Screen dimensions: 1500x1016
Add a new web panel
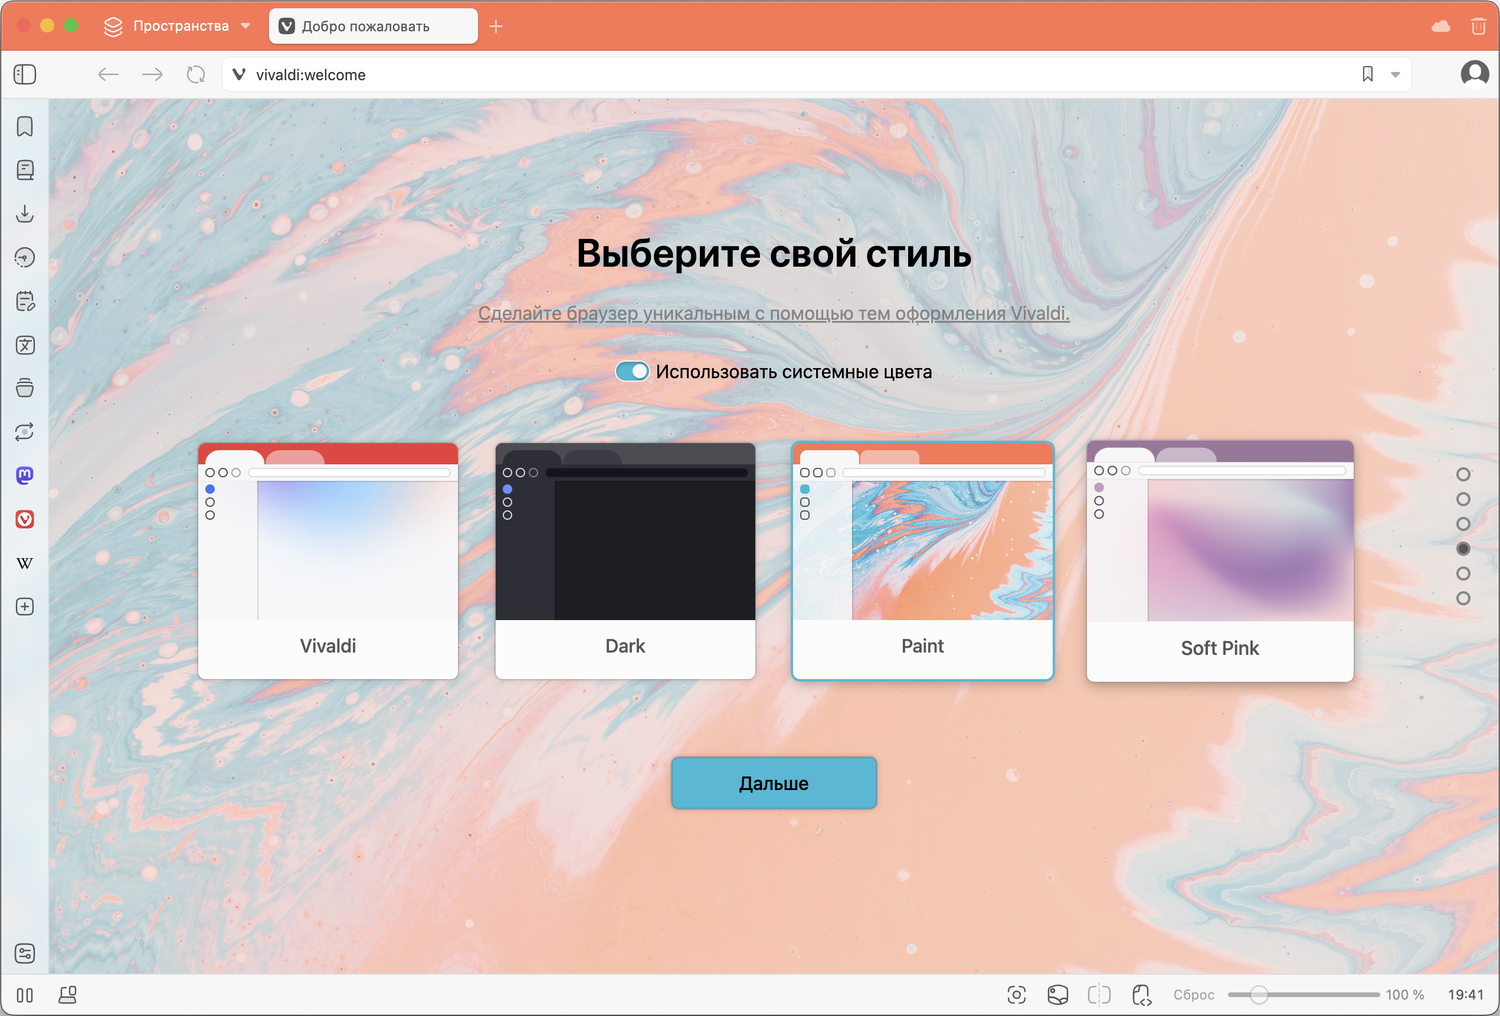[25, 607]
